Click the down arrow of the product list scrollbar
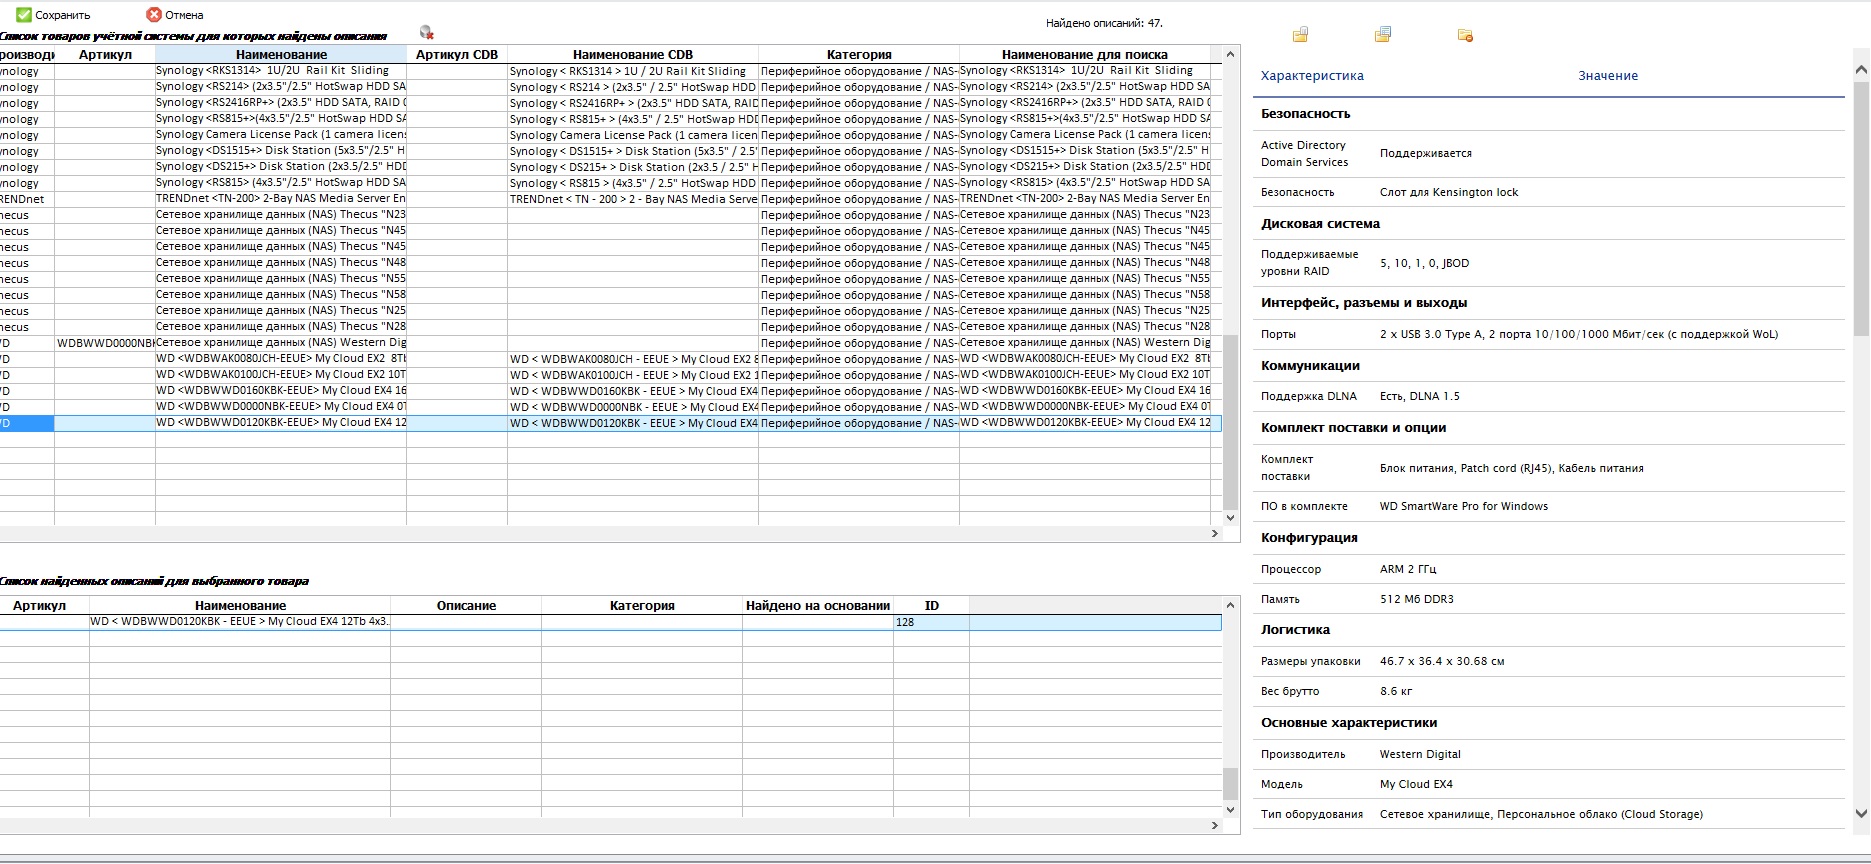1871x864 pixels. point(1231,518)
